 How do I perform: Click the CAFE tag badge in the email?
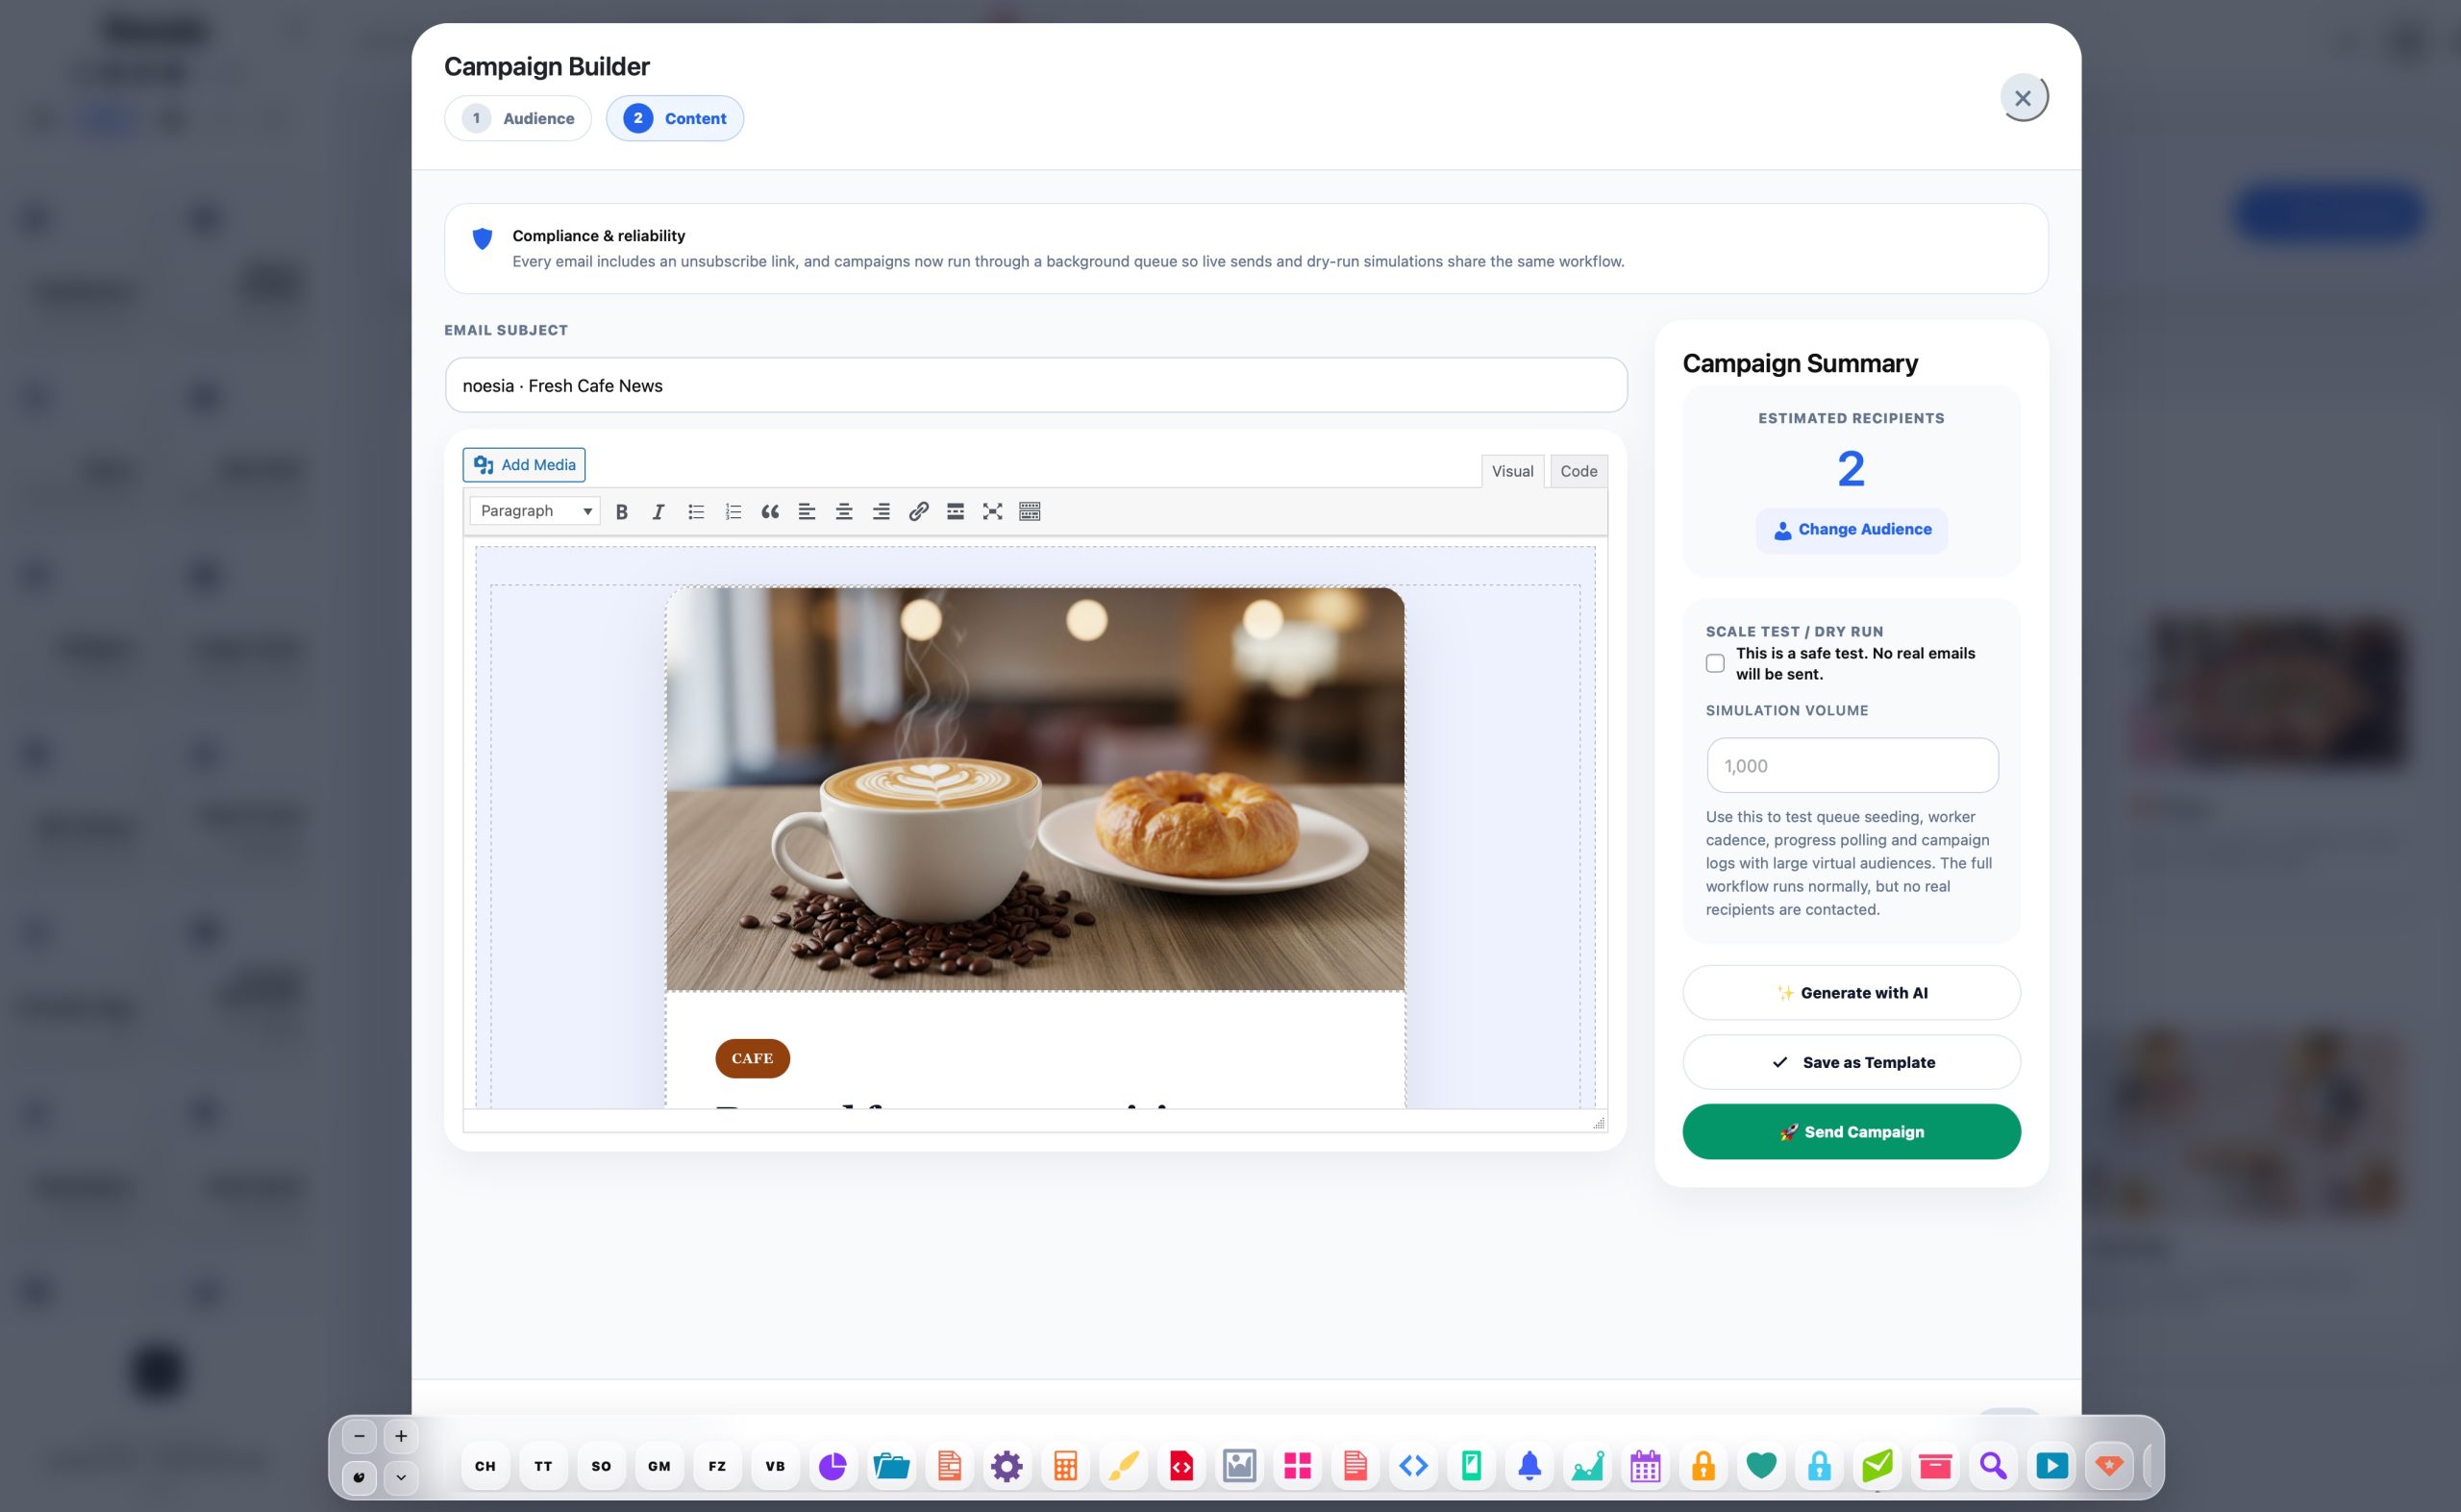[752, 1058]
